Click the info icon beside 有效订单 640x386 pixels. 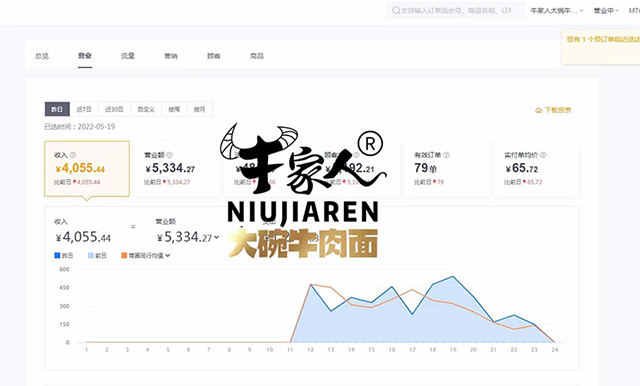coord(447,155)
